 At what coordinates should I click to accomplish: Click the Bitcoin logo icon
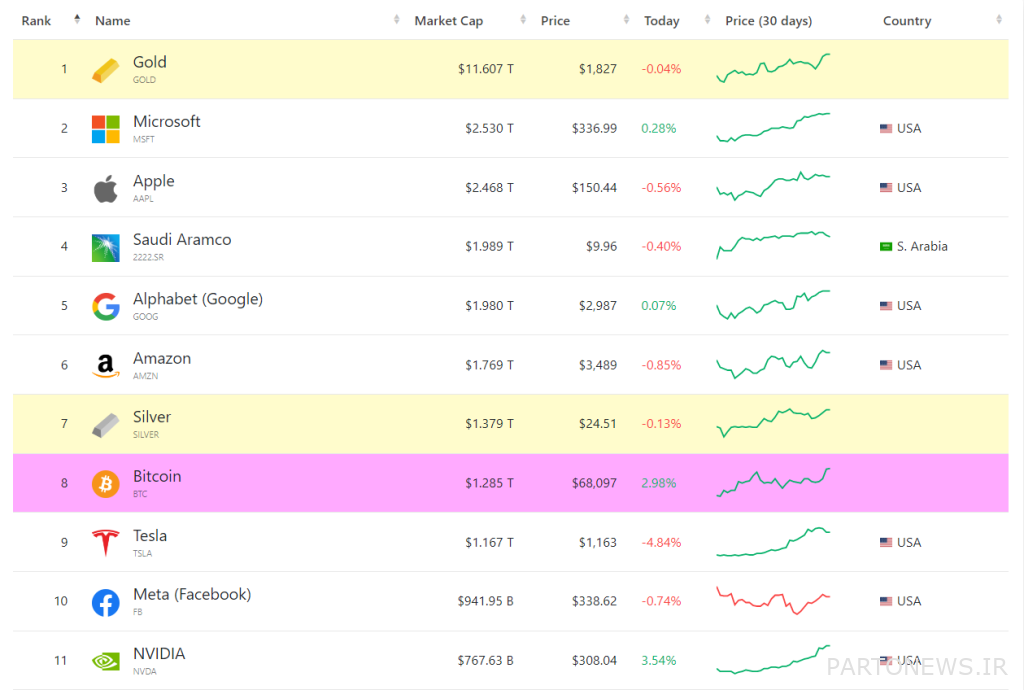[x=105, y=484]
